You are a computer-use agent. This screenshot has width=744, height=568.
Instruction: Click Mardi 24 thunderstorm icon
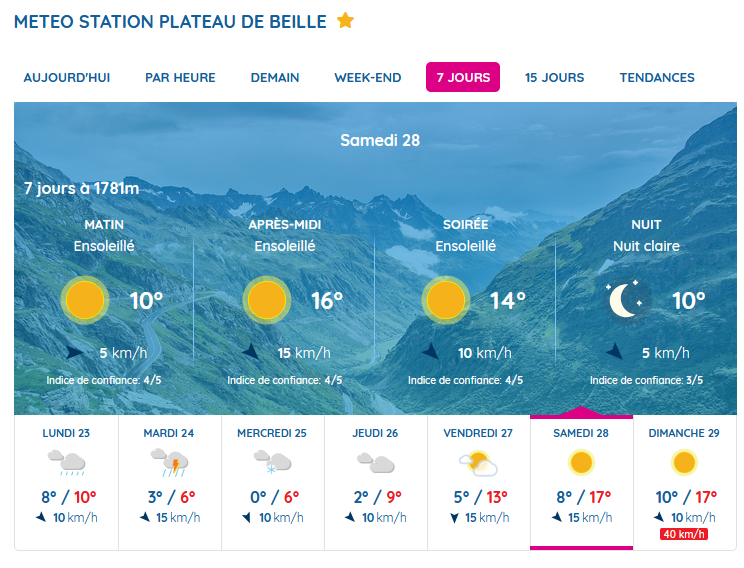pyautogui.click(x=171, y=463)
